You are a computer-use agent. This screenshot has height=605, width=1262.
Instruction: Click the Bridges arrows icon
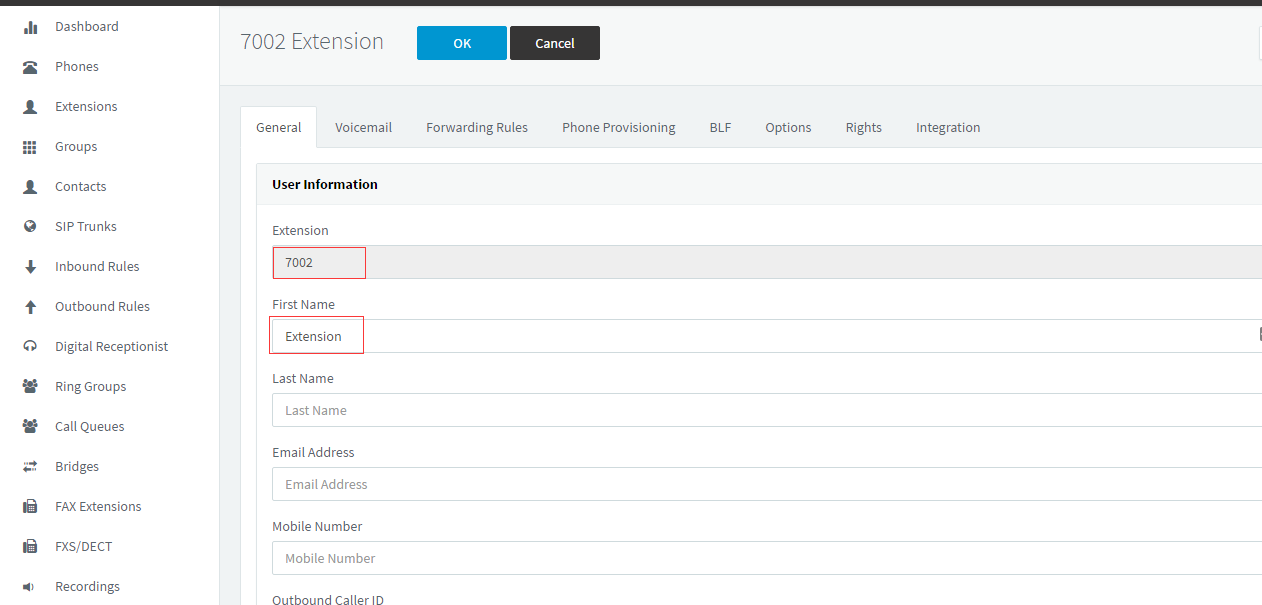(30, 467)
